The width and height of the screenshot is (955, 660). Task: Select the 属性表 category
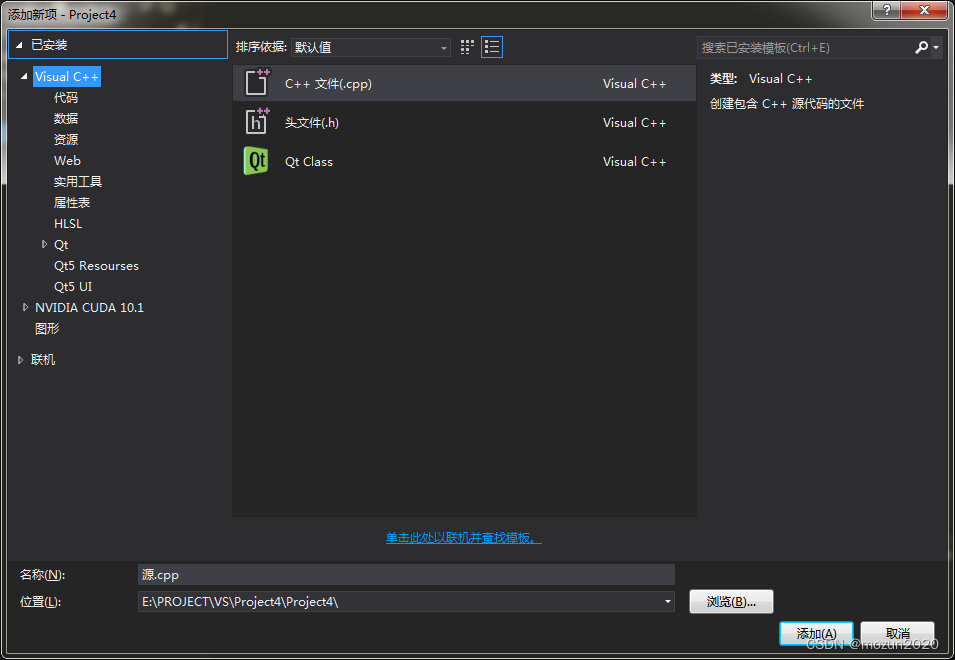[x=72, y=202]
